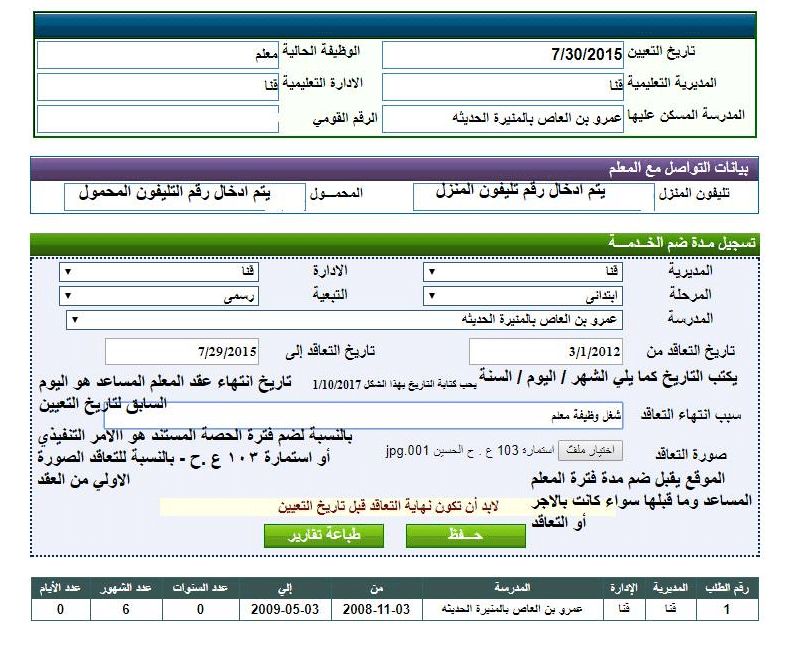
Task: Click the حفظ save button
Action: pyautogui.click(x=466, y=536)
